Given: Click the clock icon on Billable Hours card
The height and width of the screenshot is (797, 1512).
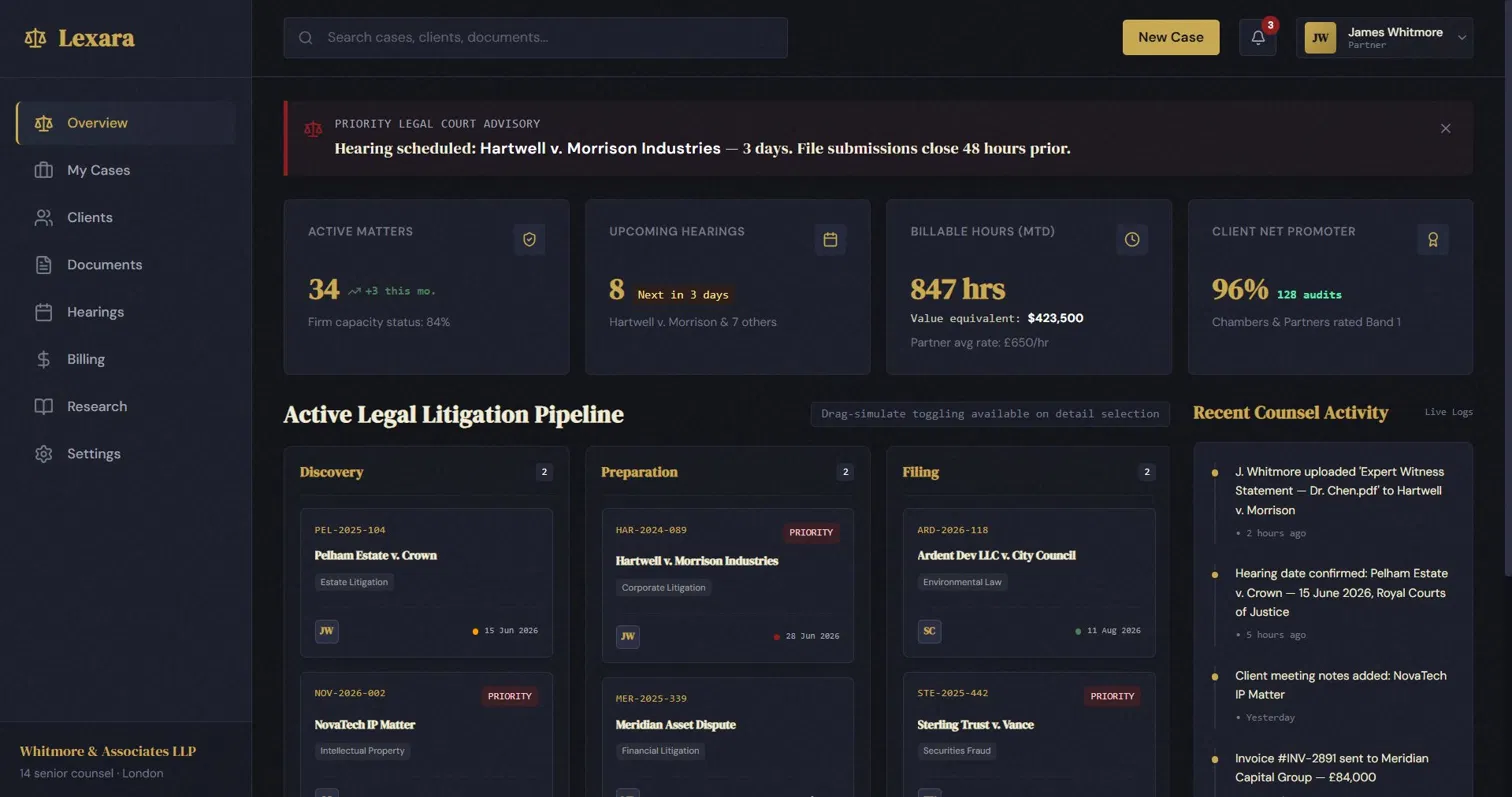Looking at the screenshot, I should pos(1132,240).
